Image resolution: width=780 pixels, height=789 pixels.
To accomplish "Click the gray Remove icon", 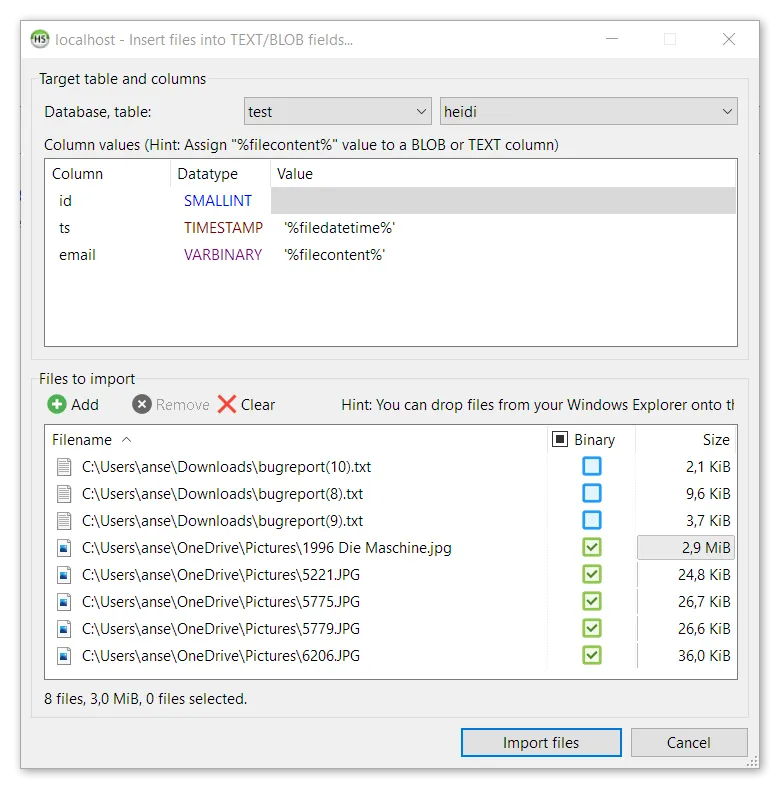I will [x=142, y=404].
